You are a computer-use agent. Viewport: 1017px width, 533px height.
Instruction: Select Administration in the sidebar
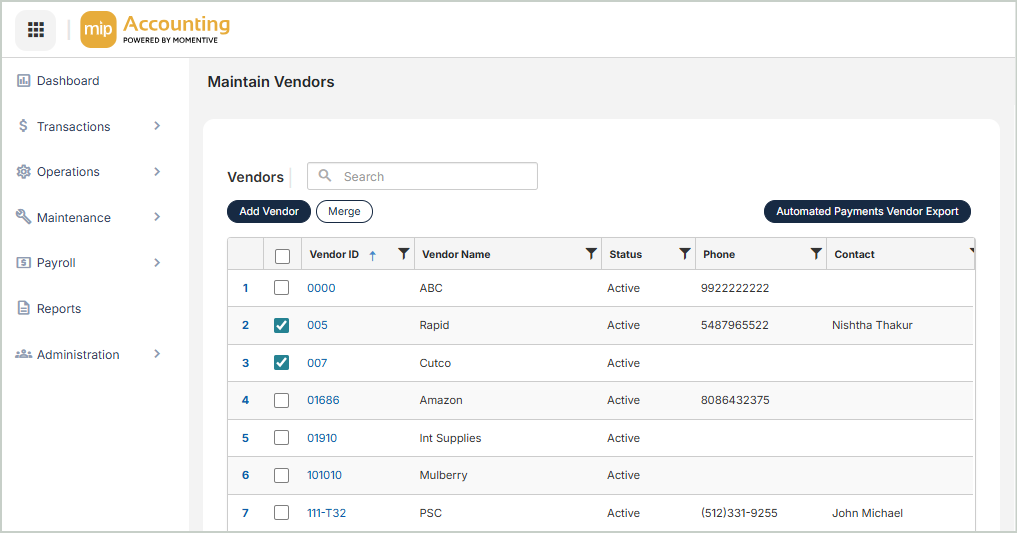pos(77,355)
